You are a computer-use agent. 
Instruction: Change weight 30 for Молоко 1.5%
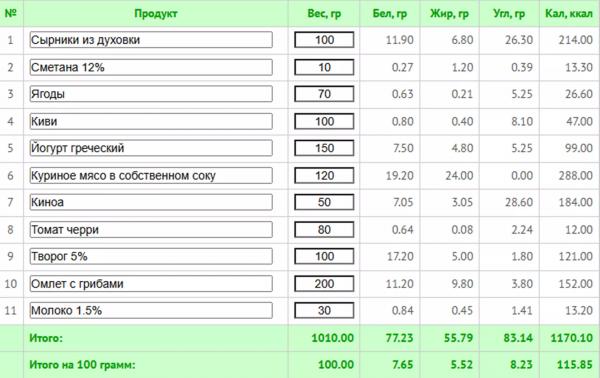click(x=324, y=311)
